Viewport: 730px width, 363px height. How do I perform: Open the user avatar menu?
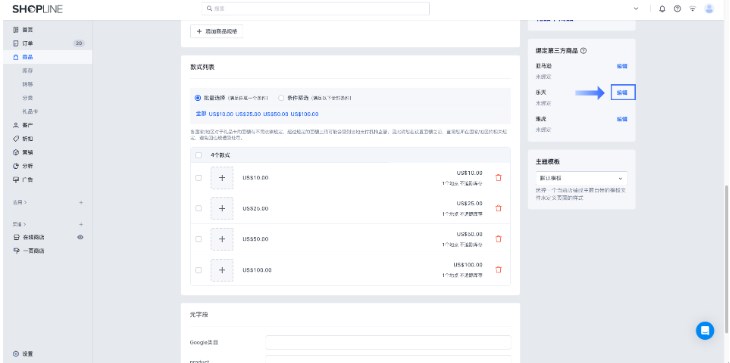click(709, 9)
